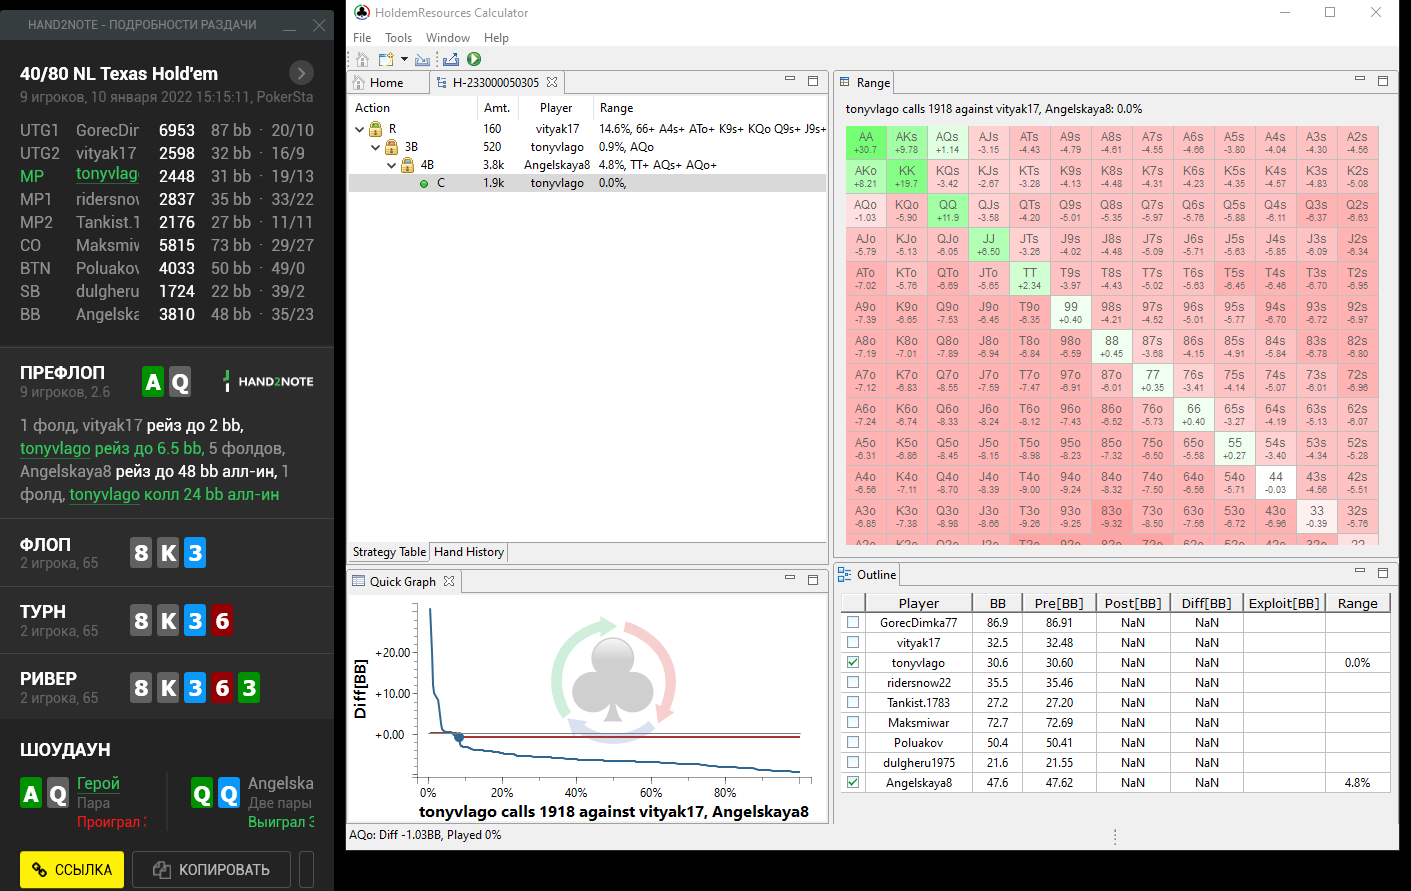Maximize the hand tree panel

point(813,80)
